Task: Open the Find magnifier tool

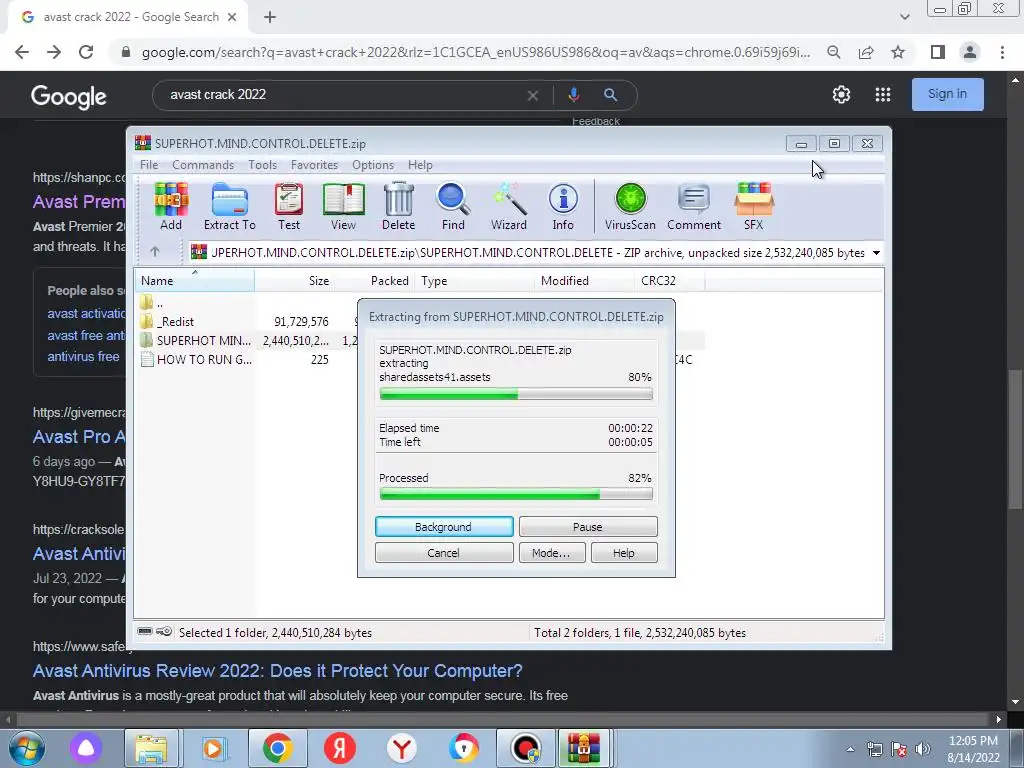Action: pos(453,206)
